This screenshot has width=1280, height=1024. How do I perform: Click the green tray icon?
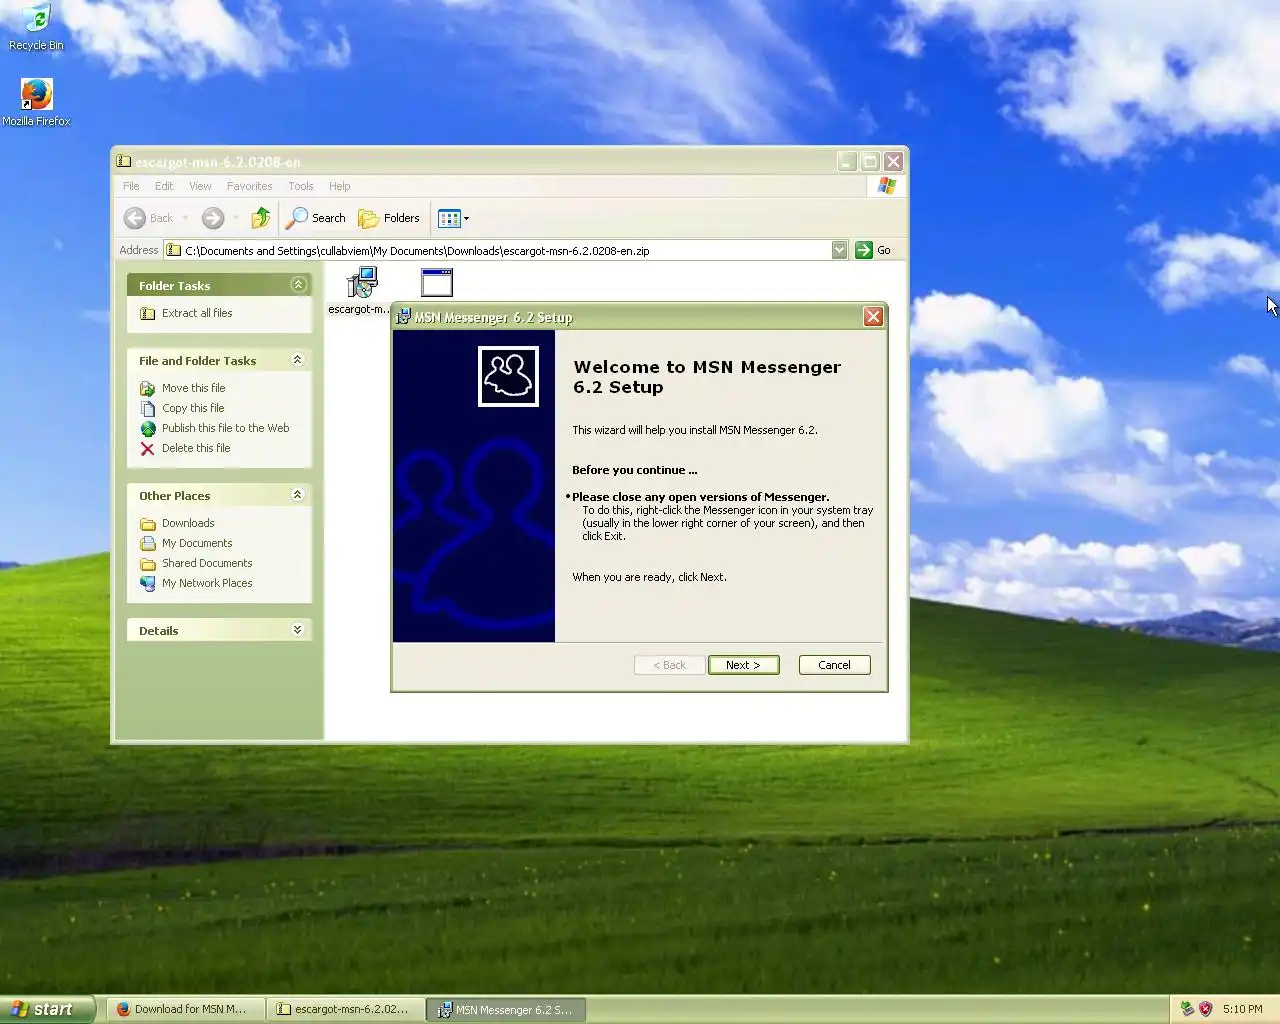click(x=1187, y=1009)
